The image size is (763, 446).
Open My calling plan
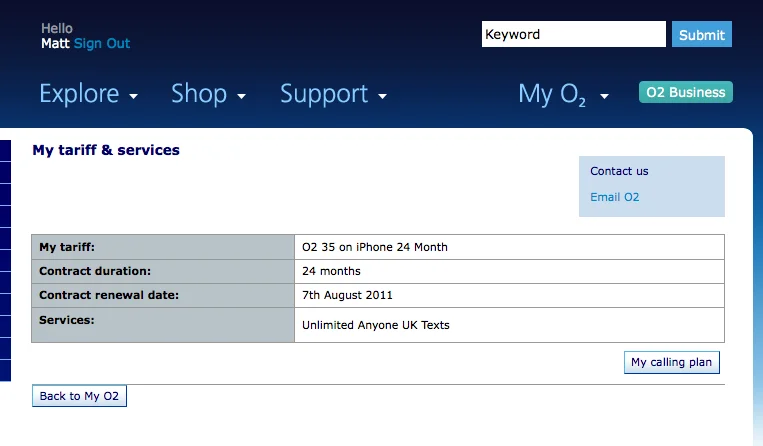672,362
